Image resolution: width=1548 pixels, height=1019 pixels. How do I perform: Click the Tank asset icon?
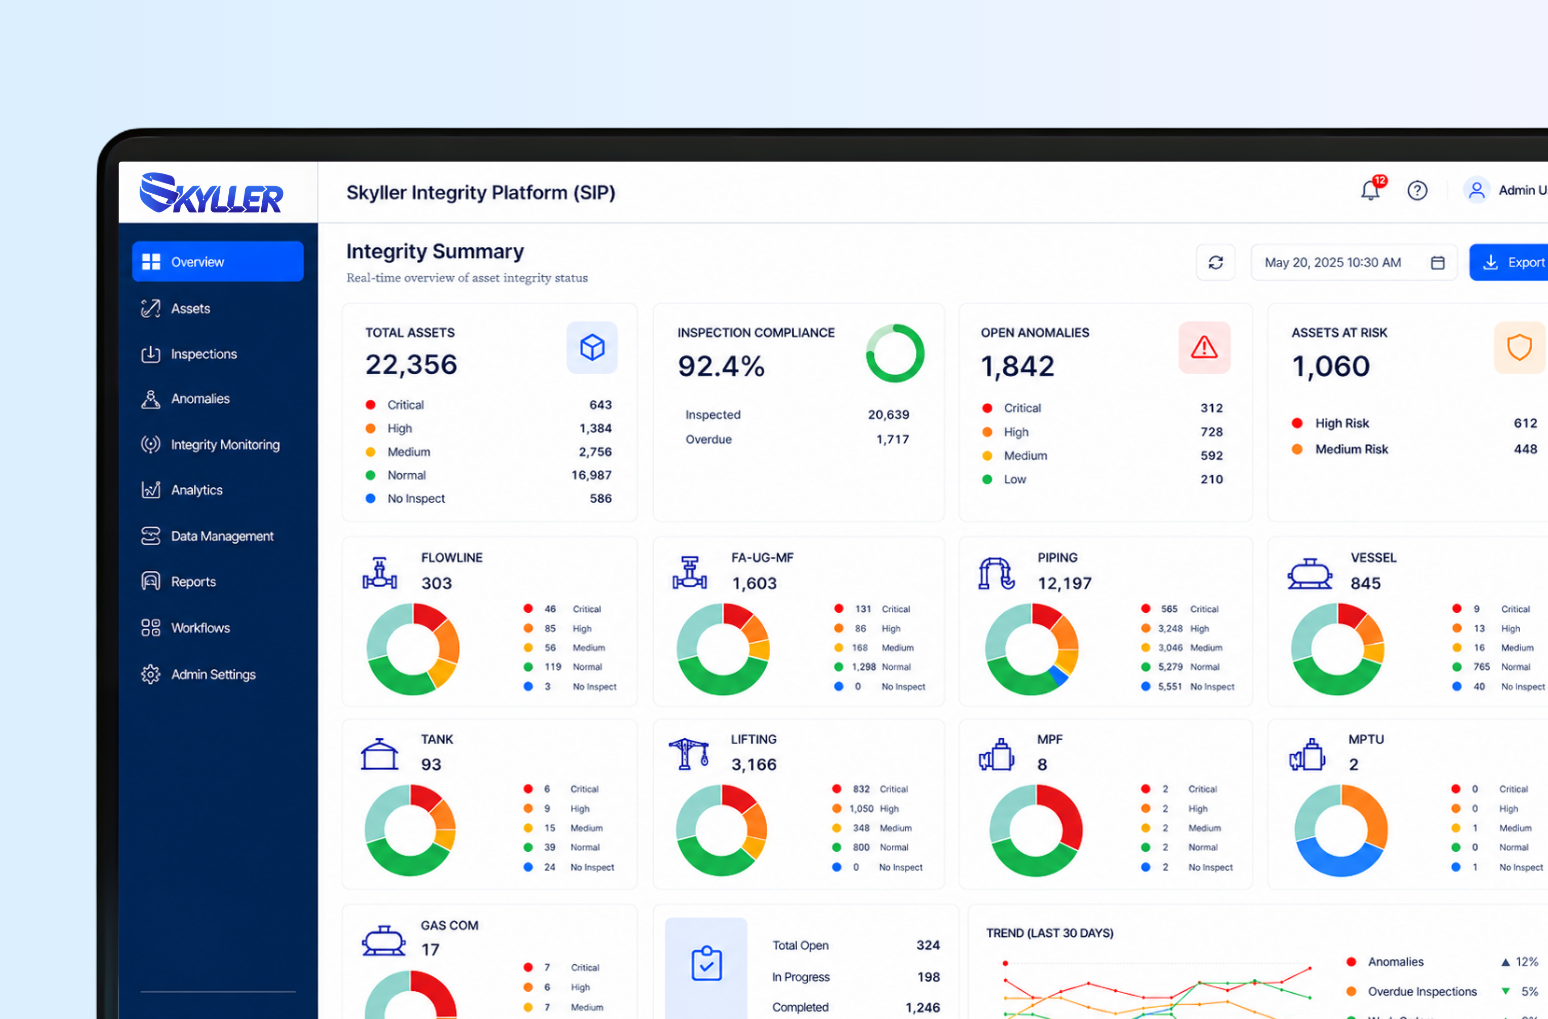(380, 754)
